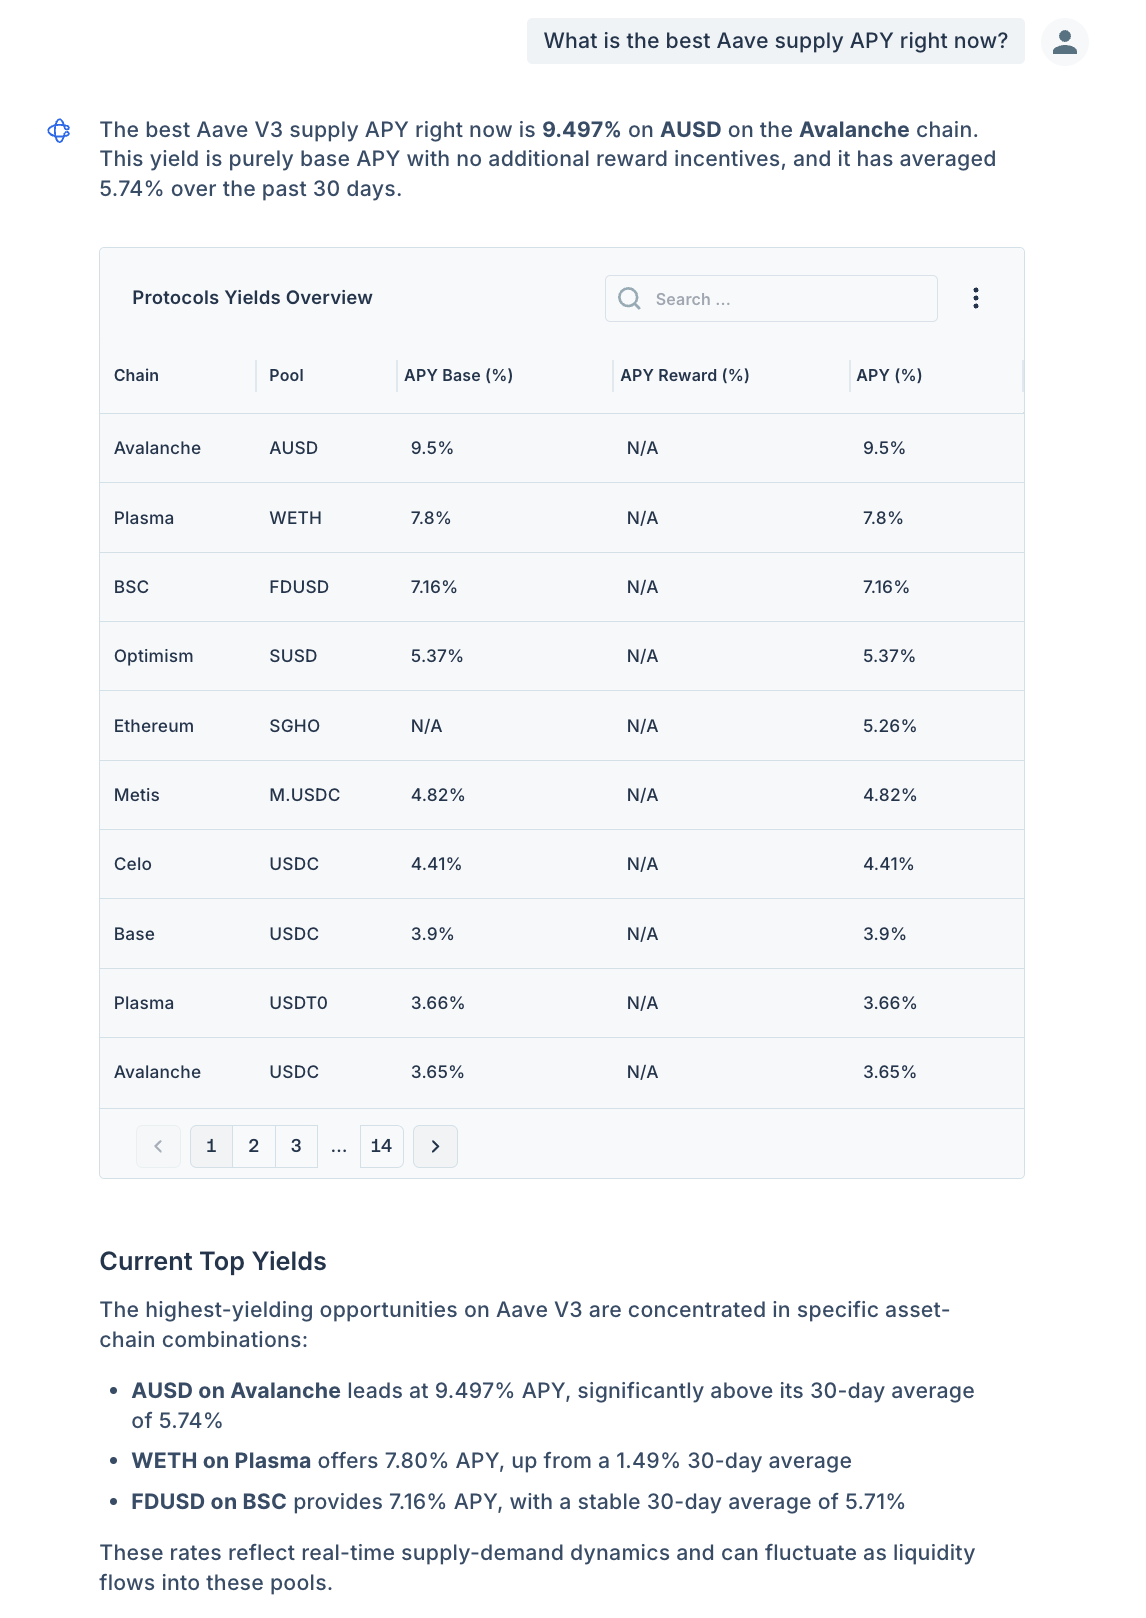Open the three-dot table options menu
Viewport: 1146px width, 1618px height.
(x=975, y=298)
